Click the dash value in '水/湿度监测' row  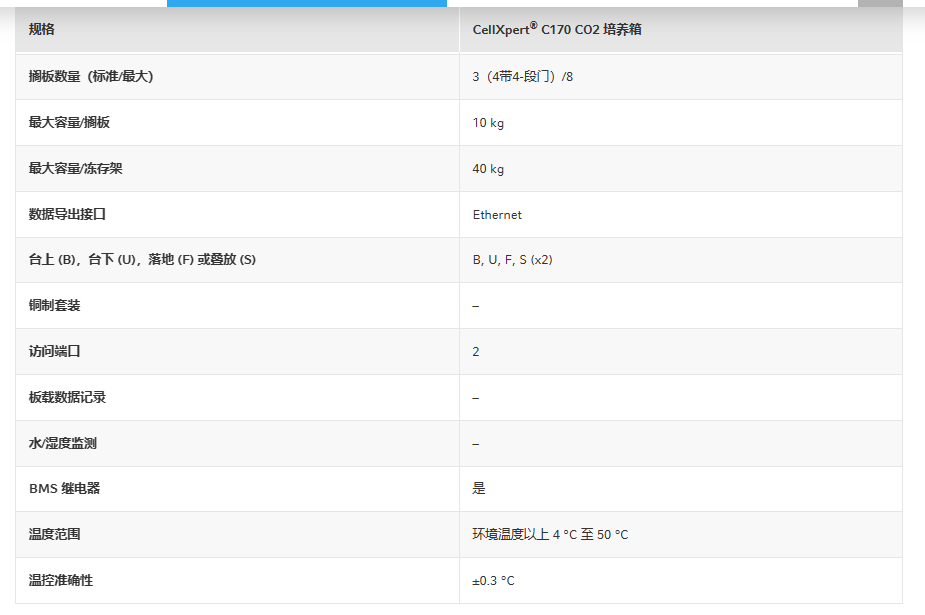click(x=475, y=444)
